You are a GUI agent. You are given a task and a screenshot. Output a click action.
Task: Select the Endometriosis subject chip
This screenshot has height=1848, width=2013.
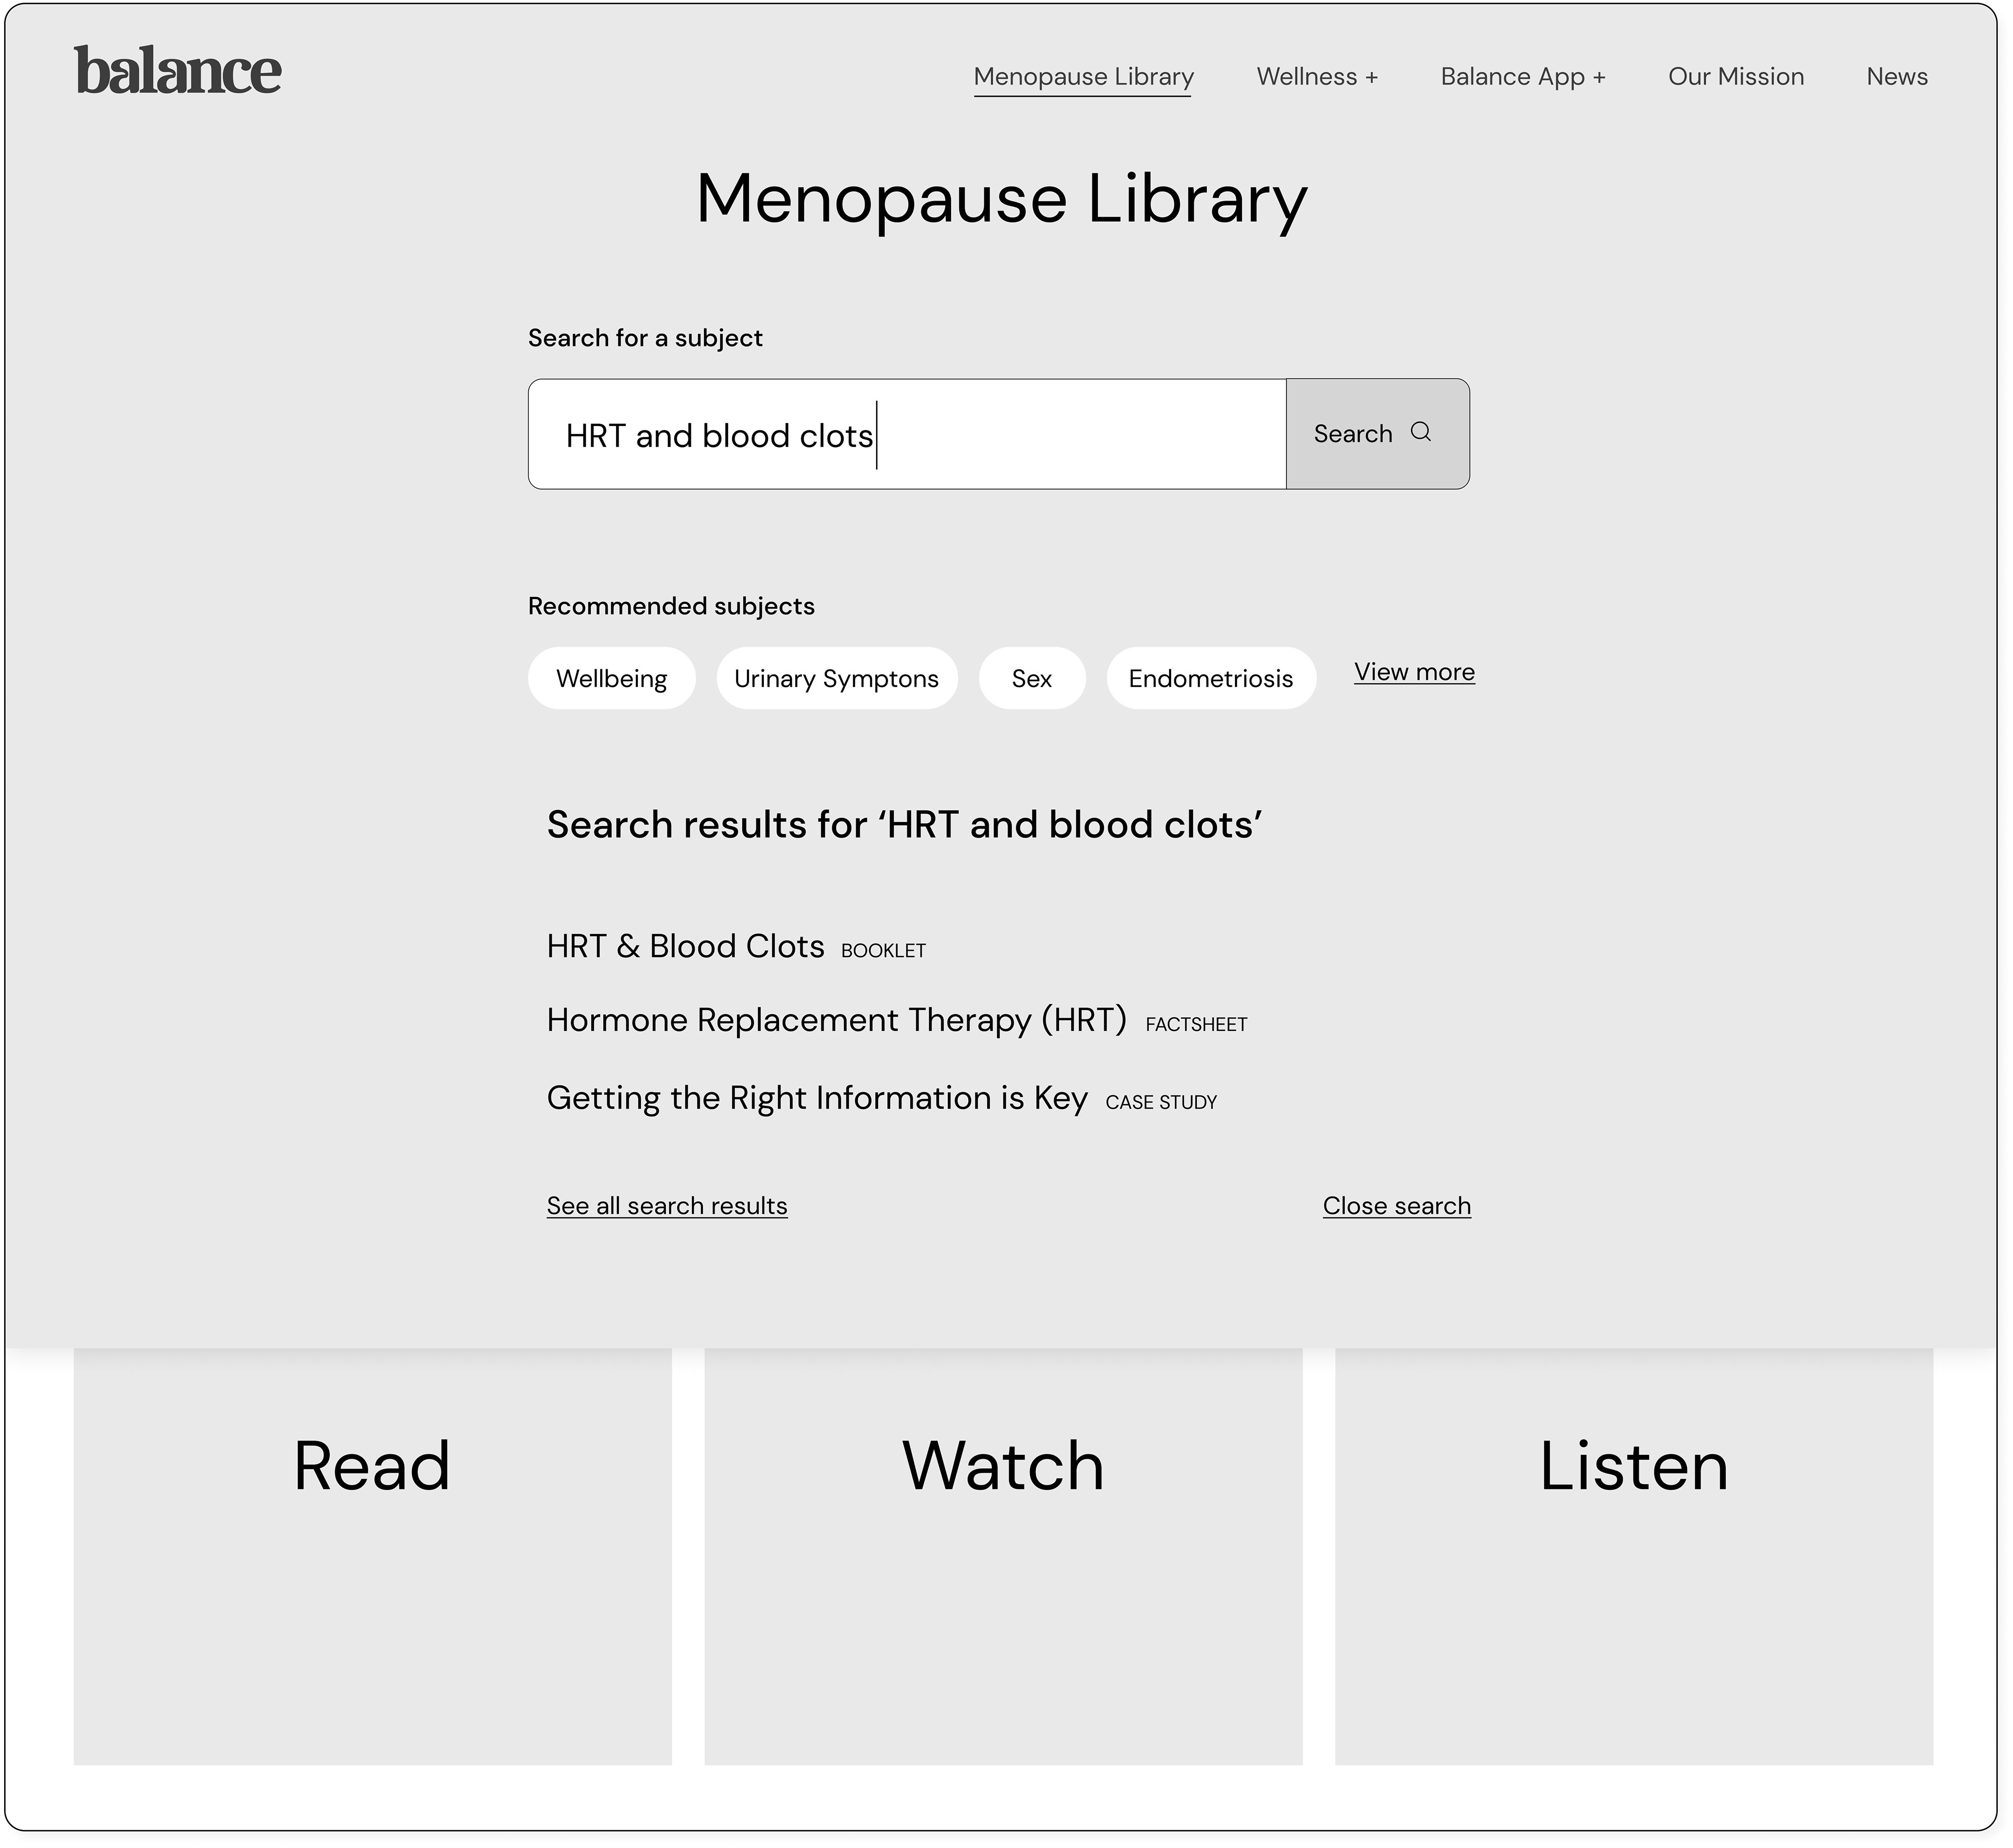(x=1211, y=678)
